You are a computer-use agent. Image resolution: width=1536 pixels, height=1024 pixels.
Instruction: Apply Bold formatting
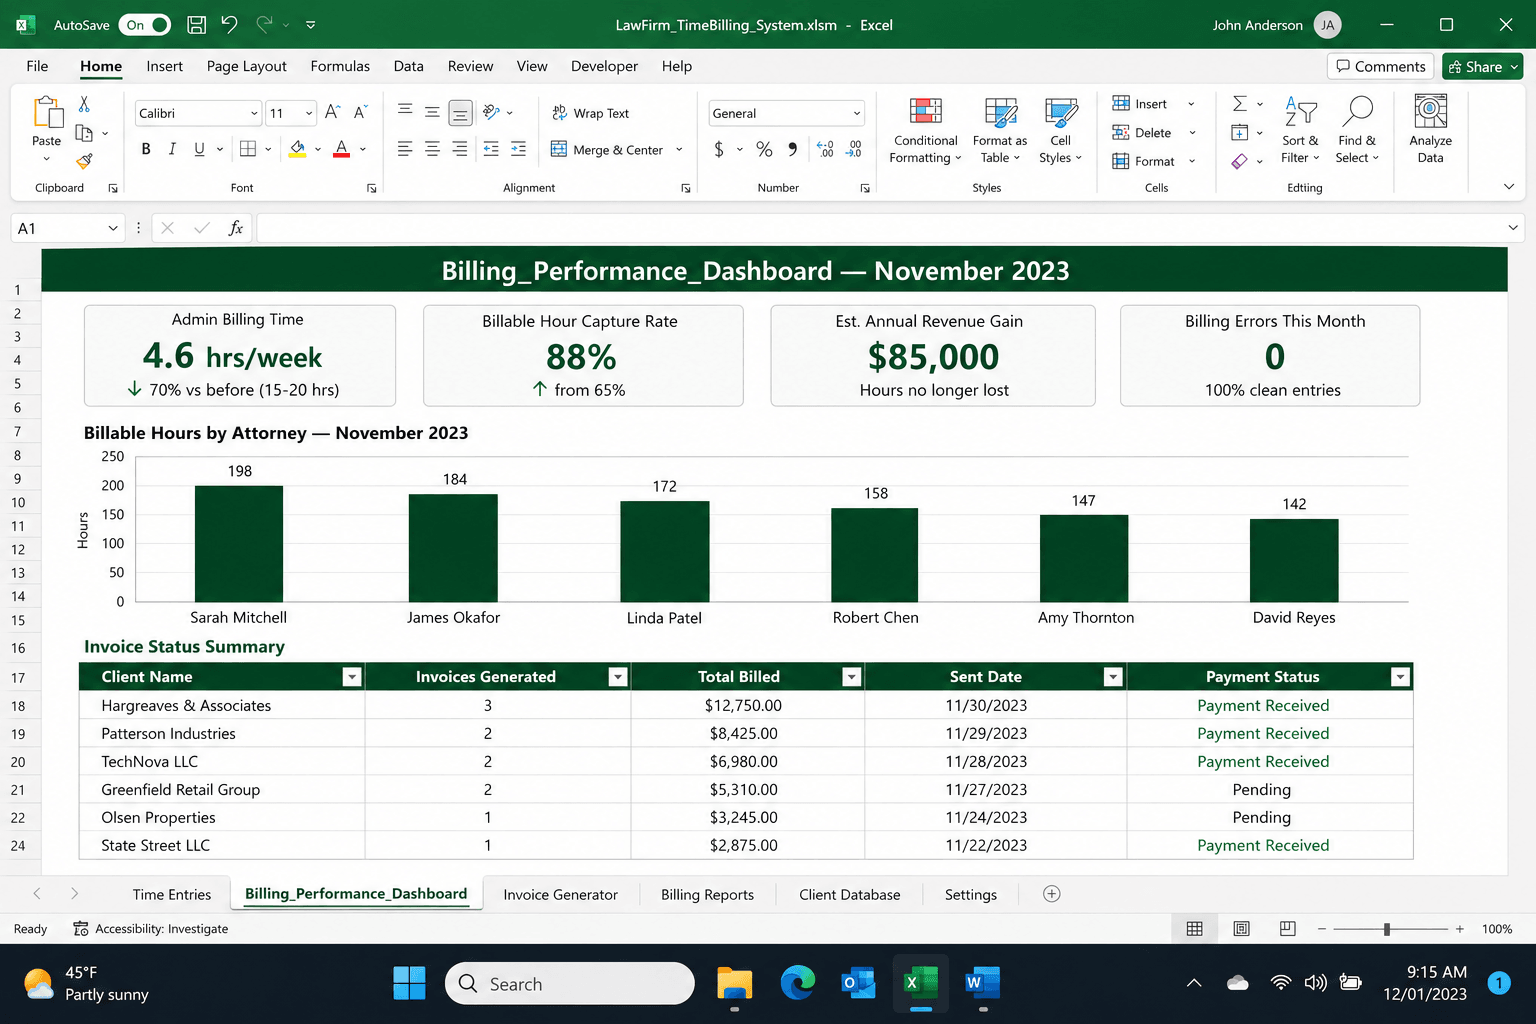[x=146, y=149]
